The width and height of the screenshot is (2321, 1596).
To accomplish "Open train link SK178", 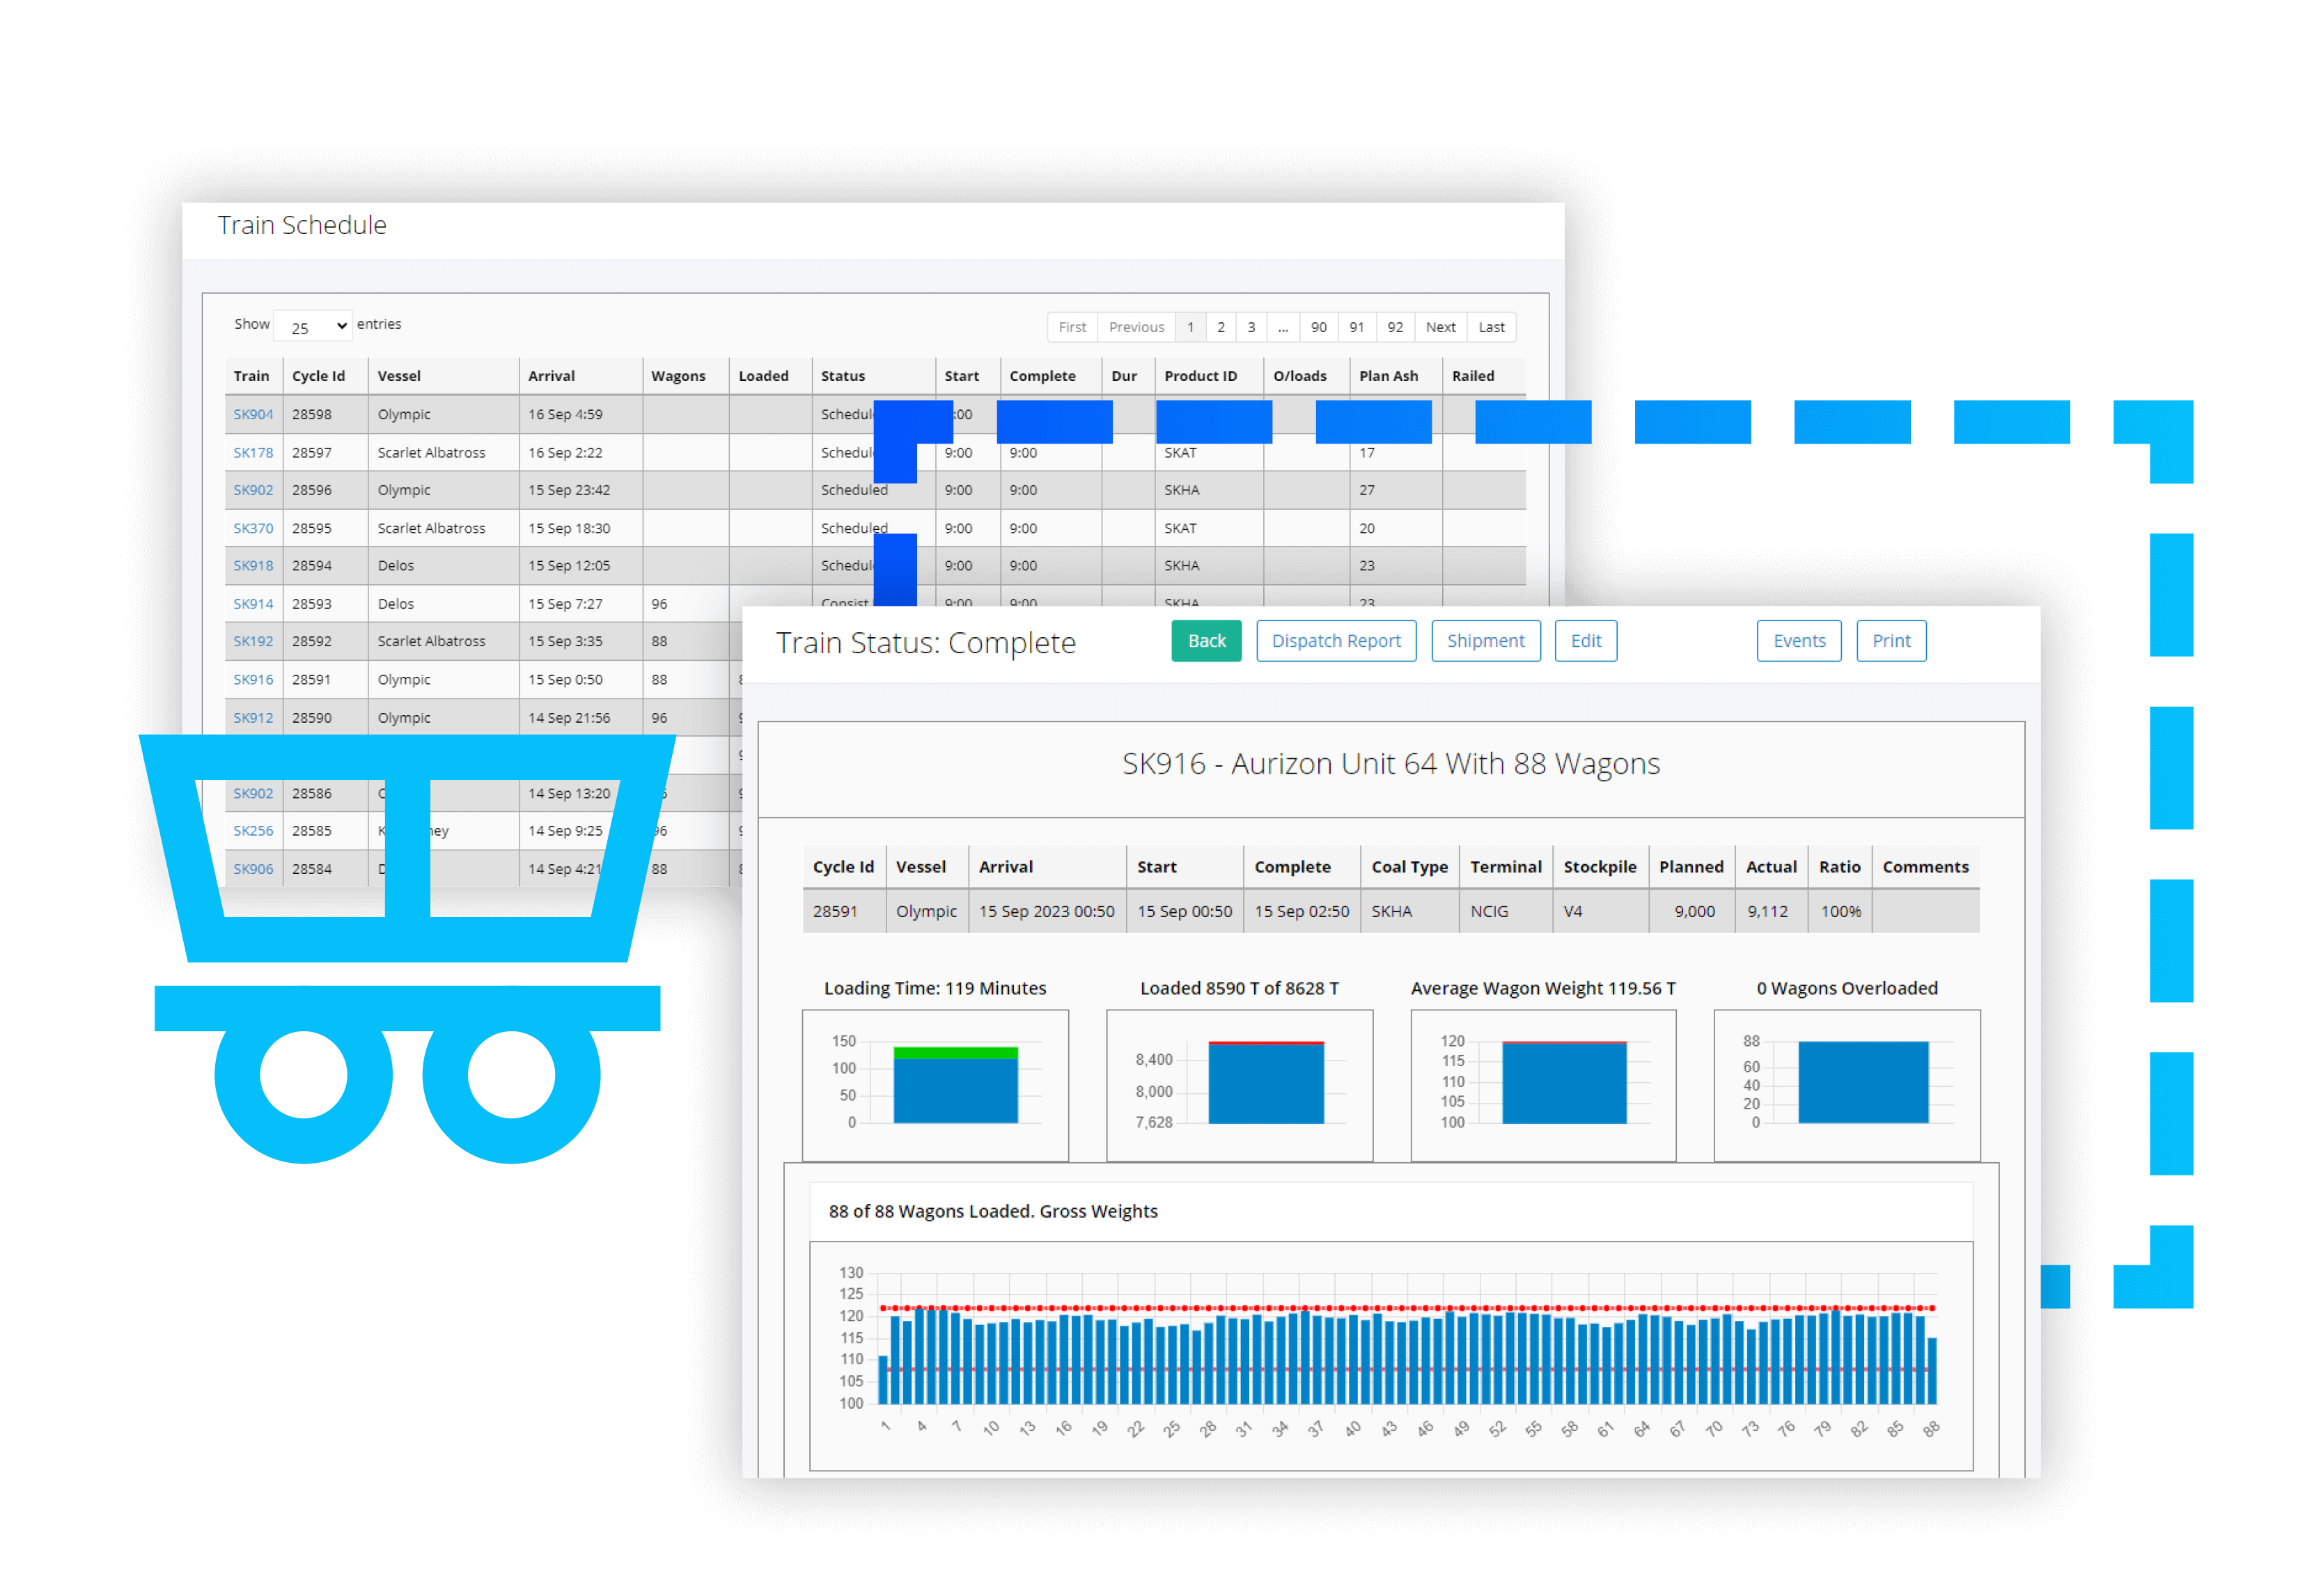I will 253,452.
